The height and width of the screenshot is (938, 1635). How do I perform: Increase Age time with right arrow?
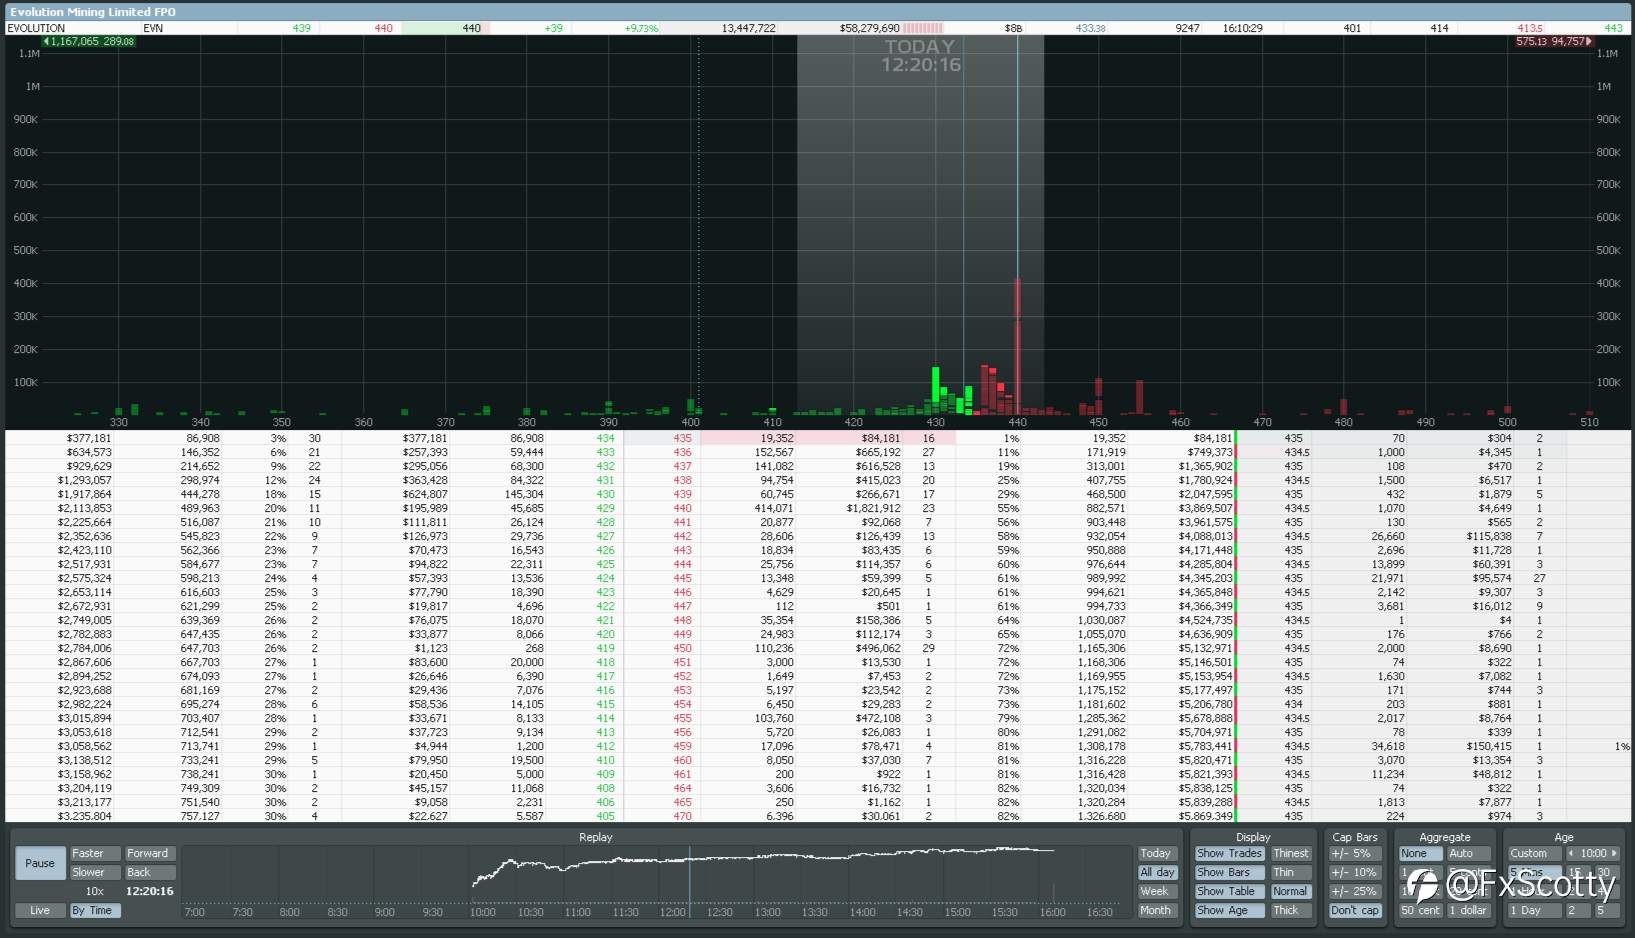click(x=1614, y=854)
